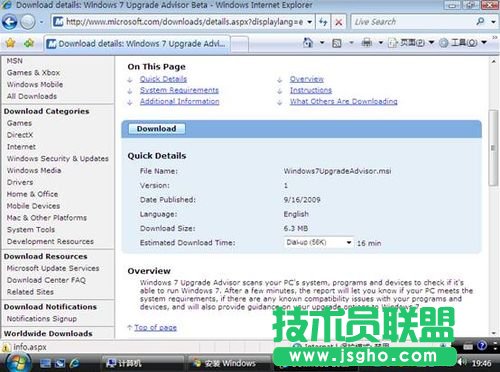Open a new blank tab
The height and width of the screenshot is (372, 500).
click(x=239, y=44)
